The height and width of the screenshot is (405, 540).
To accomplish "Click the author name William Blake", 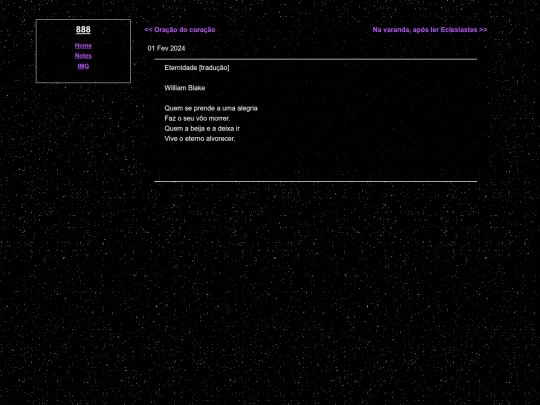I will click(185, 88).
